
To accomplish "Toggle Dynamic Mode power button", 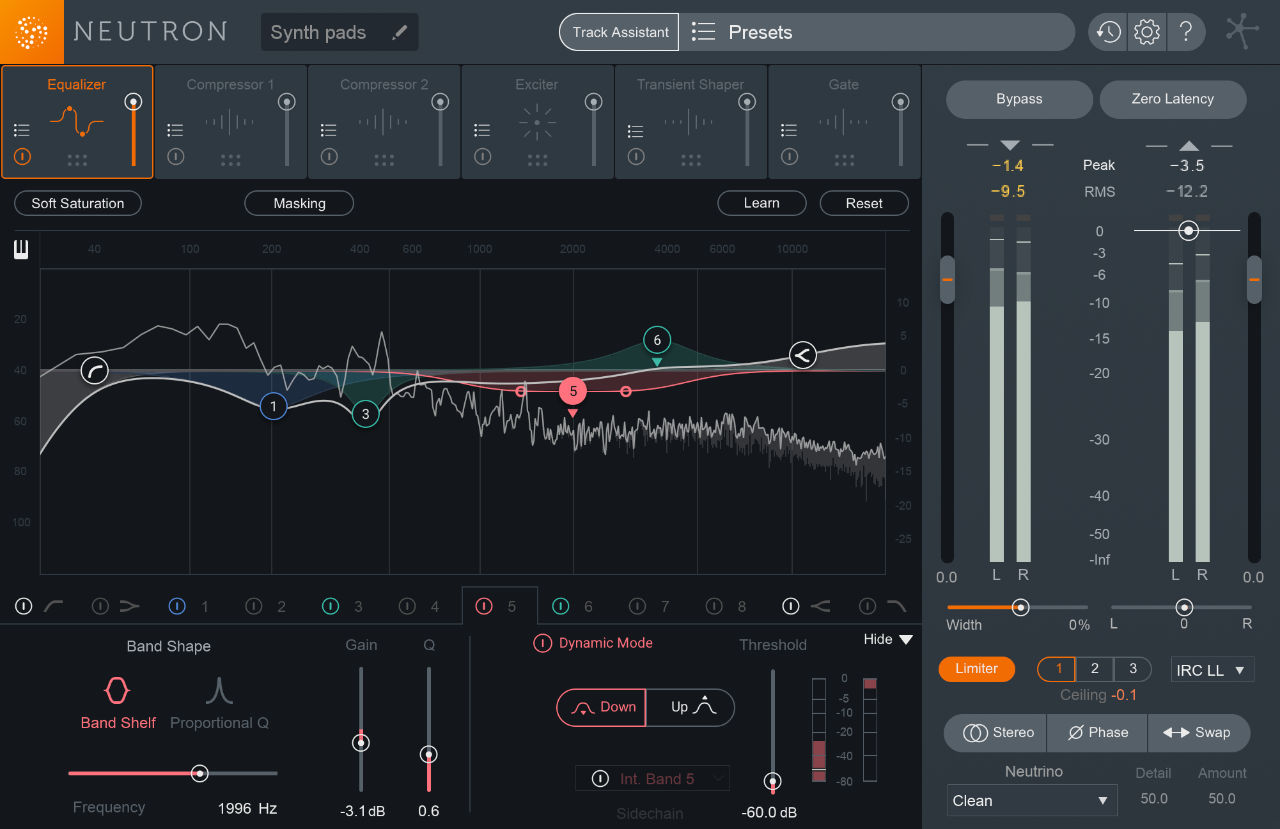I will pos(542,643).
